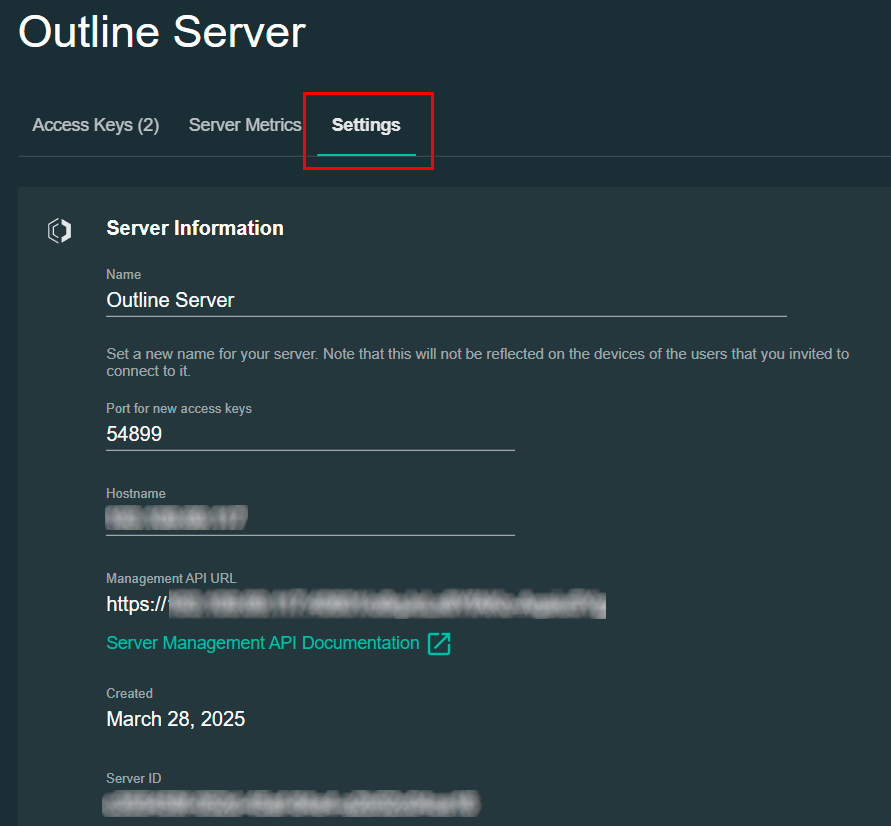
Task: Select the Settings tab
Action: click(x=366, y=125)
